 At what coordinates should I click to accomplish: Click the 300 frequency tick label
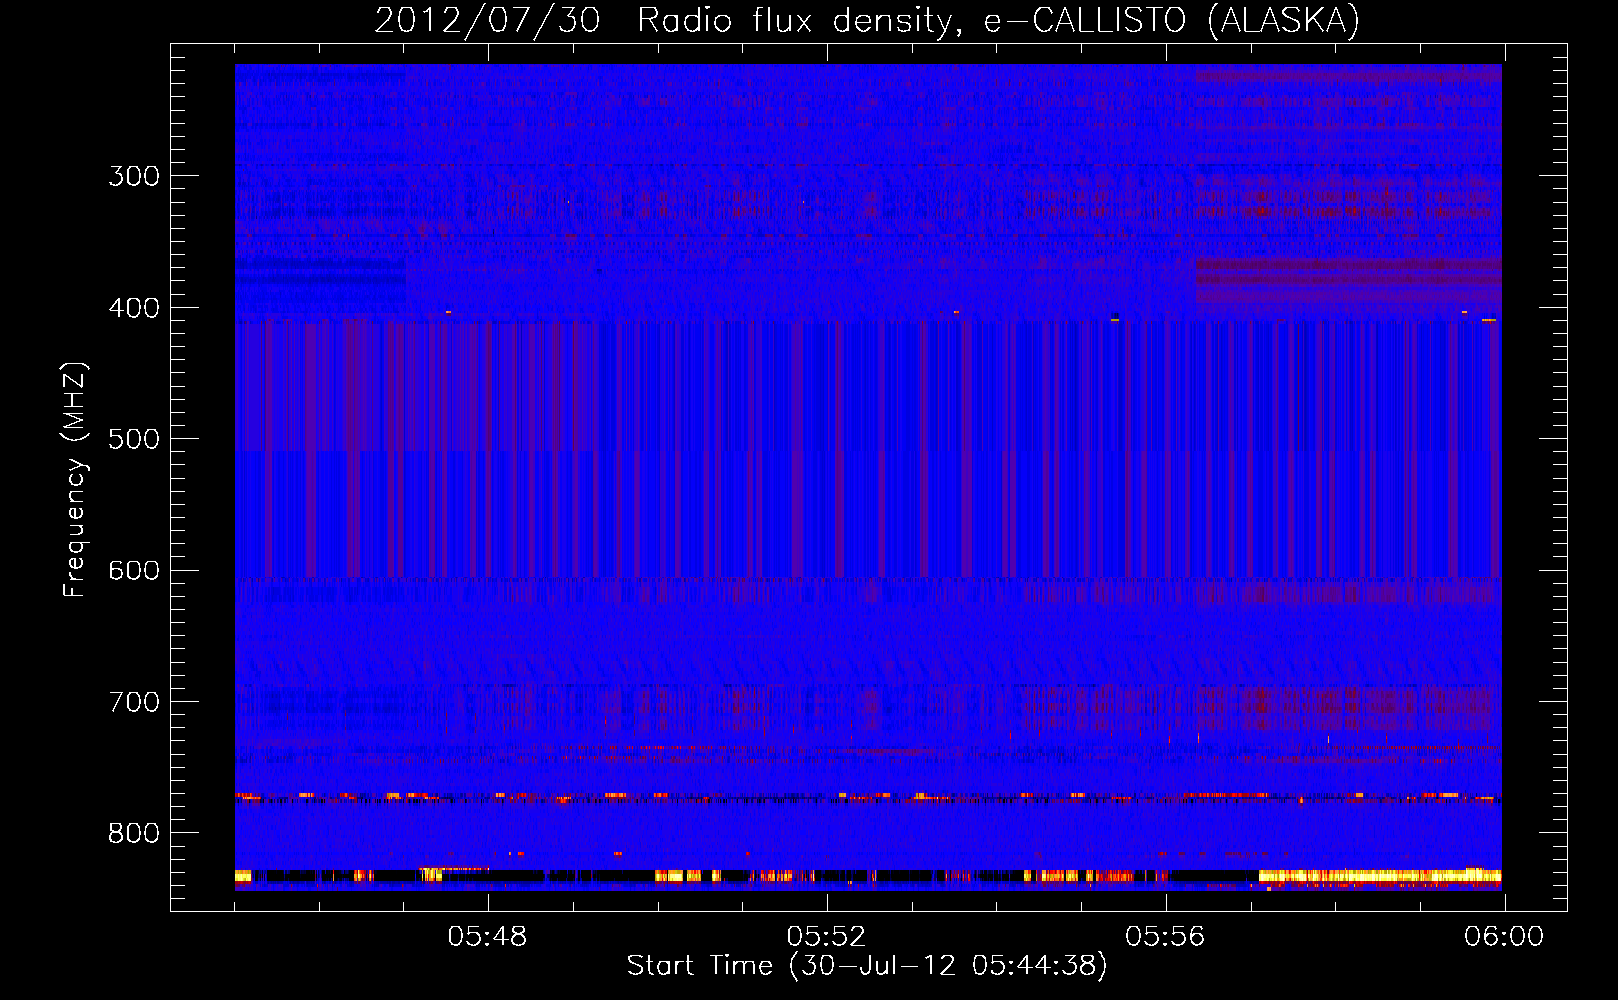(134, 176)
